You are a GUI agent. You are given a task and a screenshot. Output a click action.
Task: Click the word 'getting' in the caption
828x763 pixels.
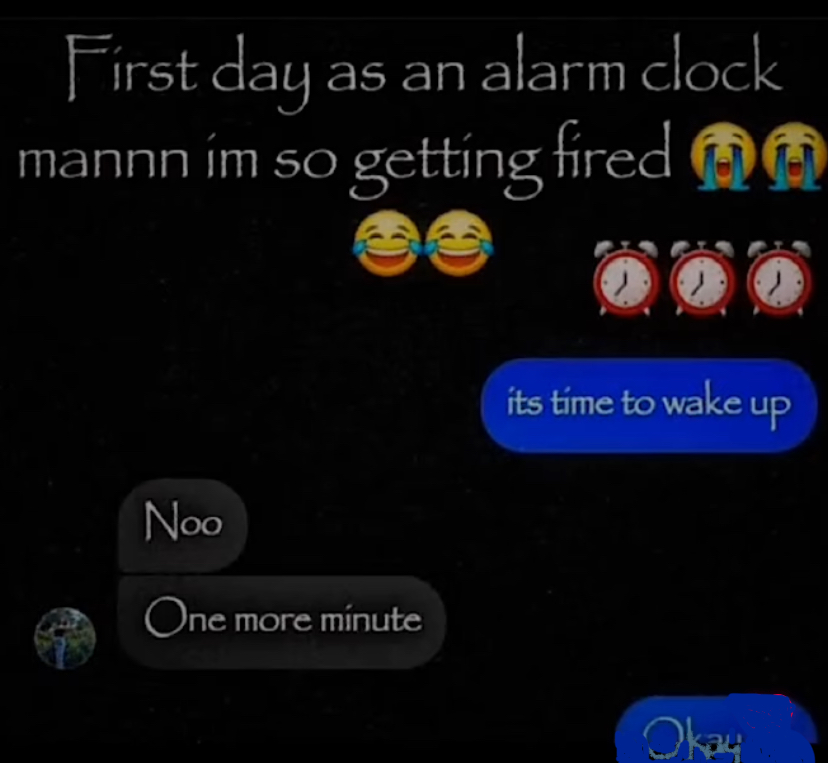[x=448, y=164]
